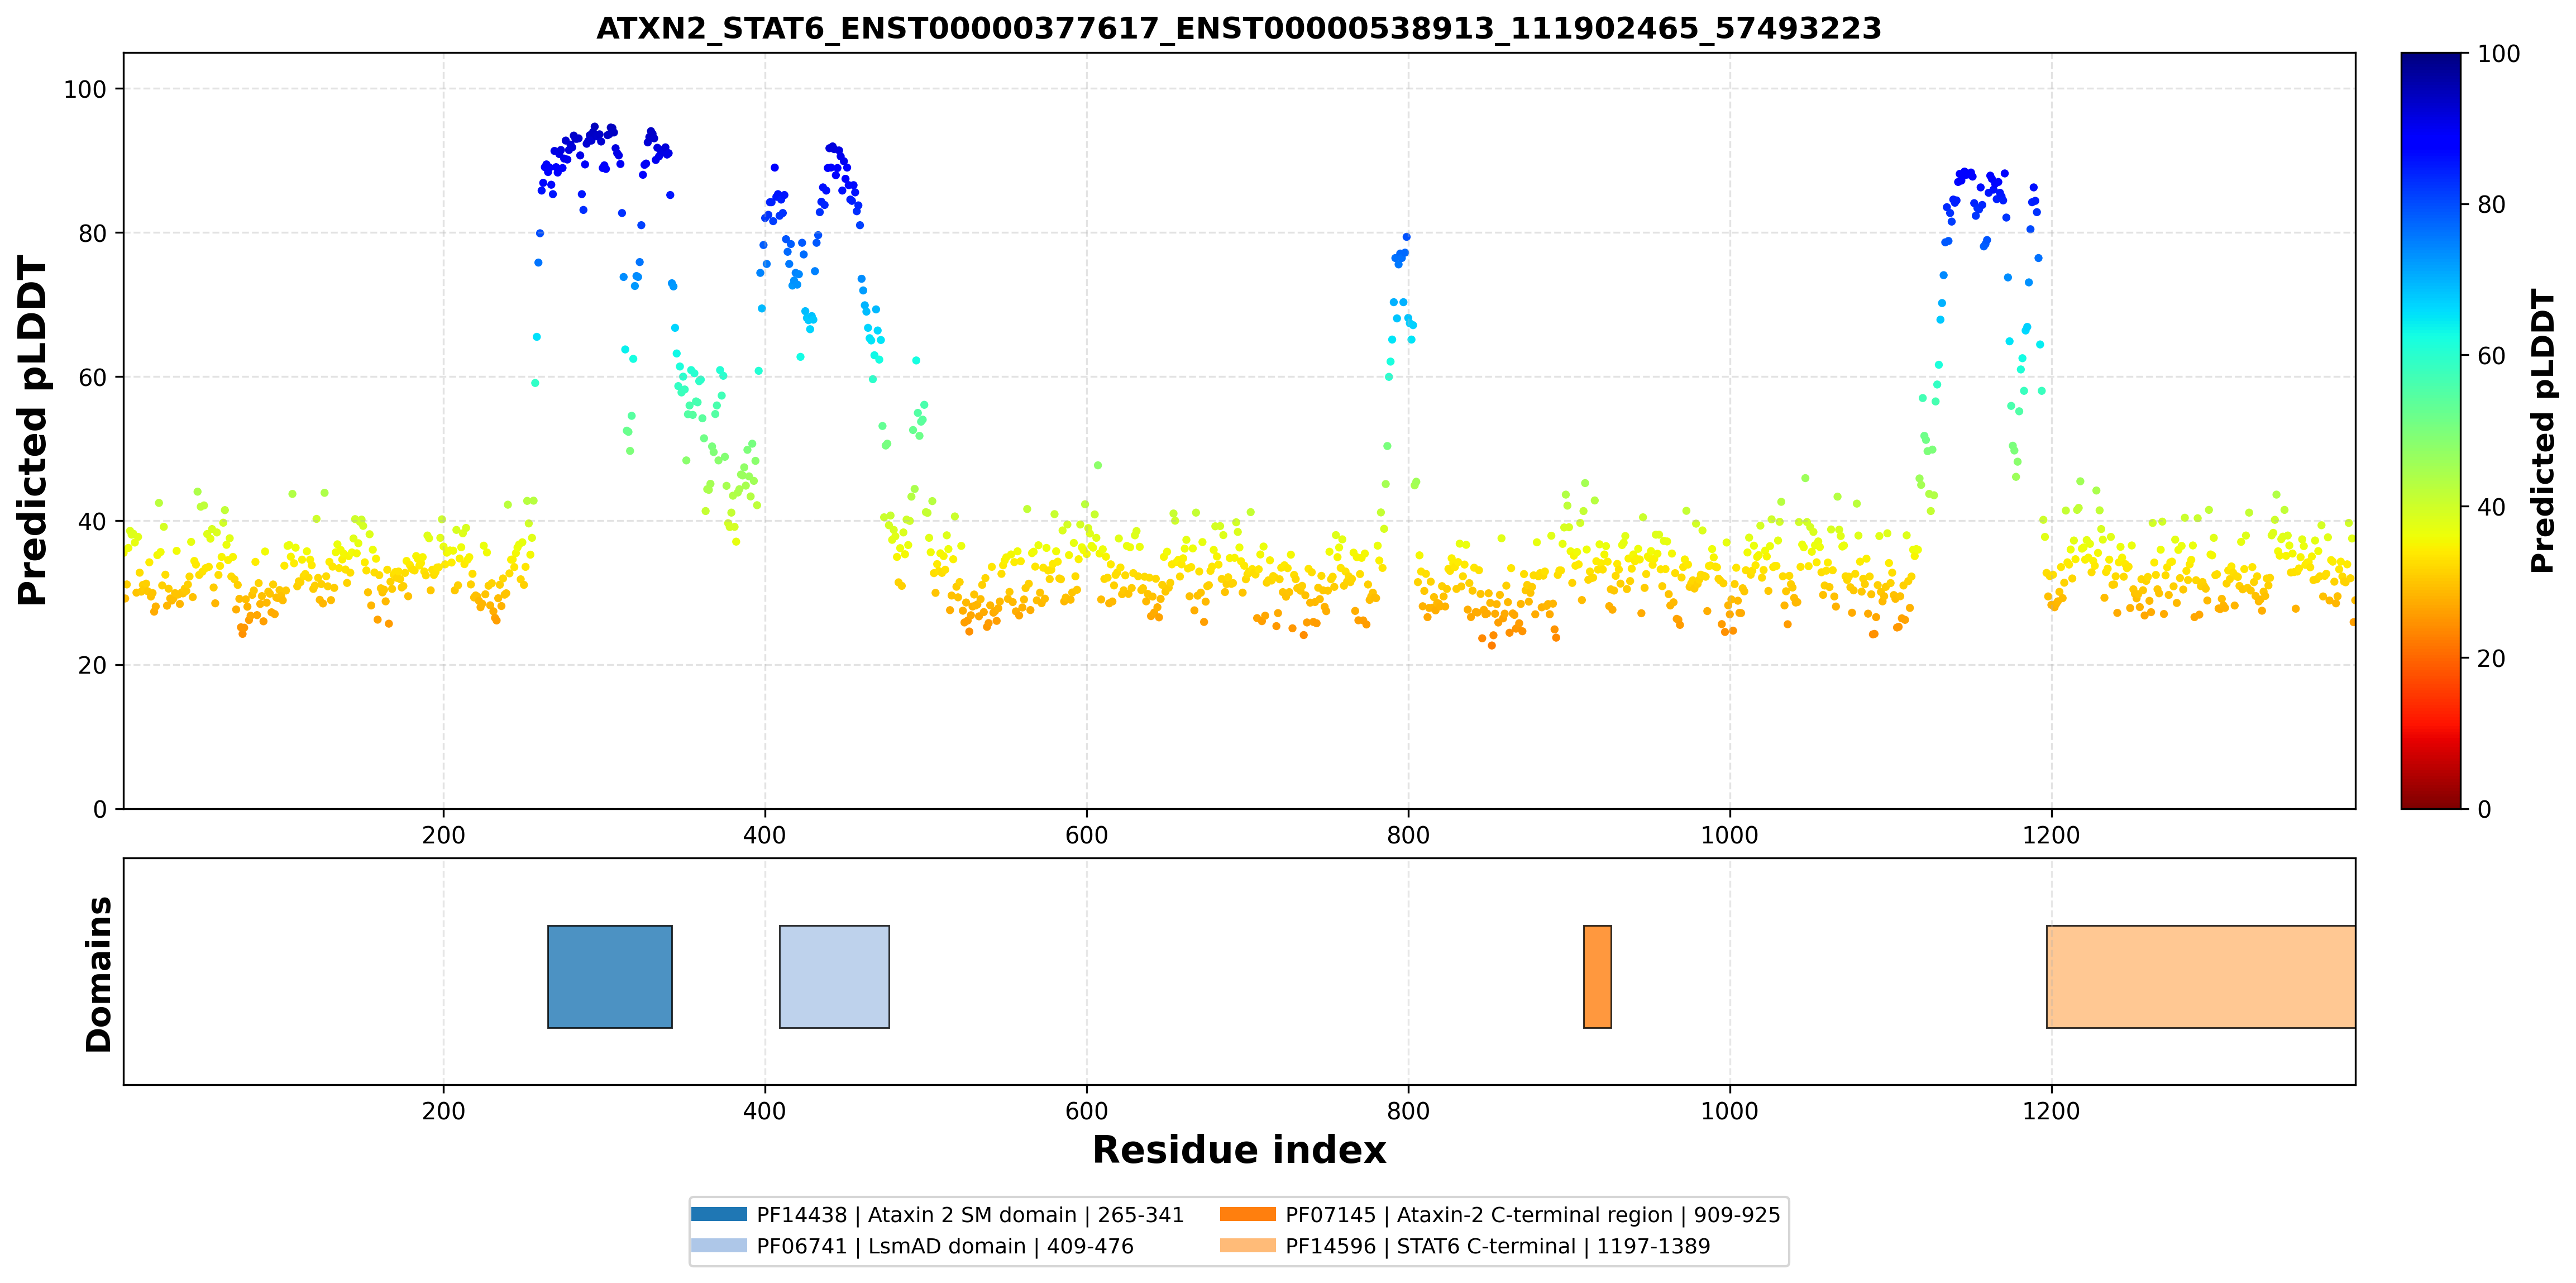Click the Ataxin-2 C-terminal region legend label
Image resolution: width=2576 pixels, height=1283 pixels.
(1533, 1215)
